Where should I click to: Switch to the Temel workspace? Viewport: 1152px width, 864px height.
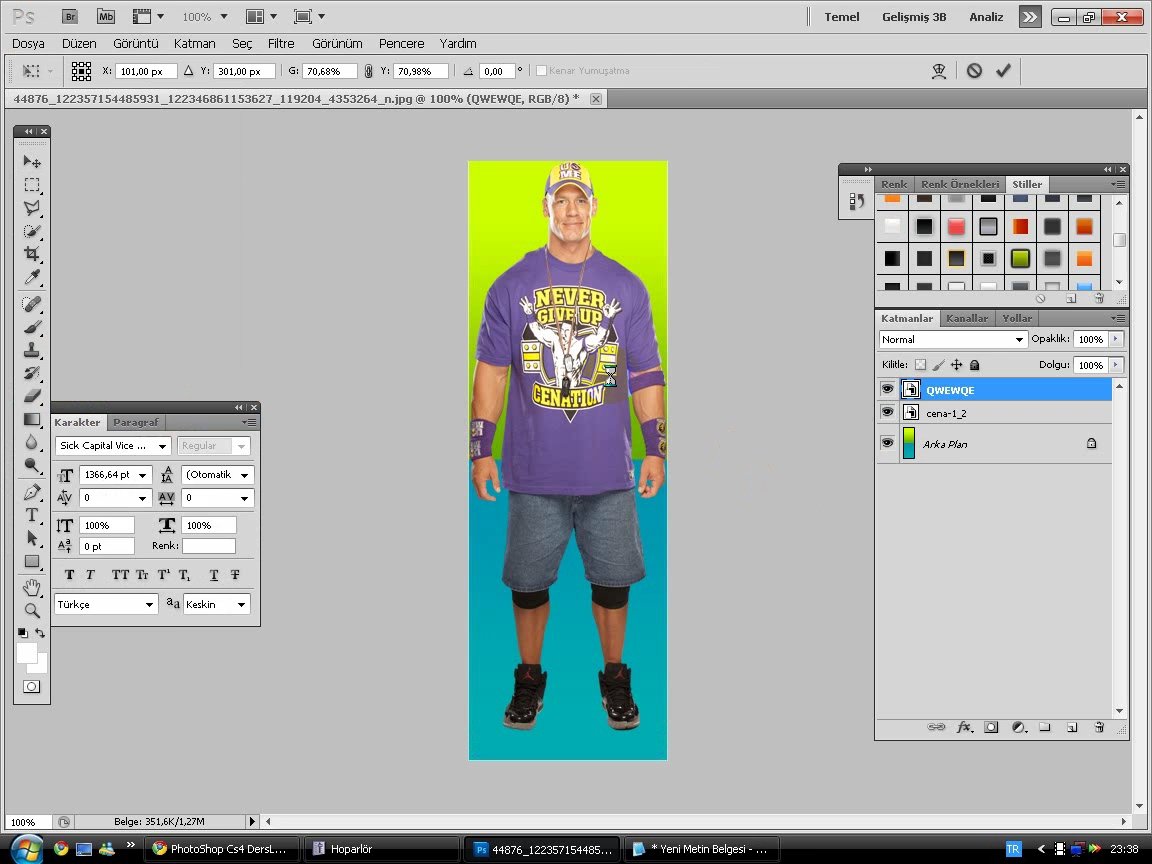coord(841,17)
